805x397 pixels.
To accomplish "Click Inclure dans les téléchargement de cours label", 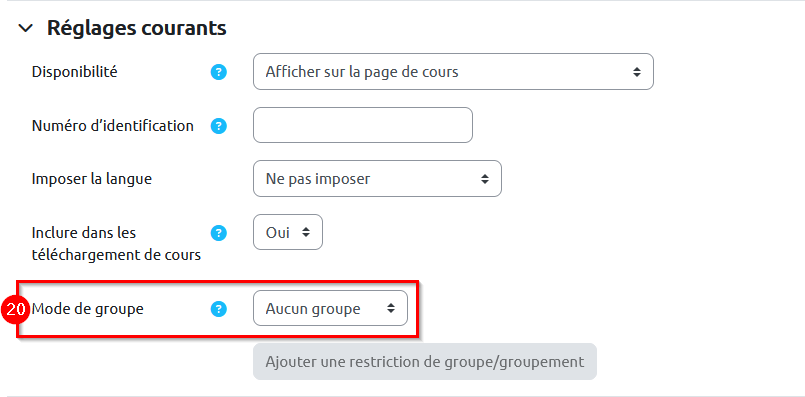I will click(x=116, y=244).
